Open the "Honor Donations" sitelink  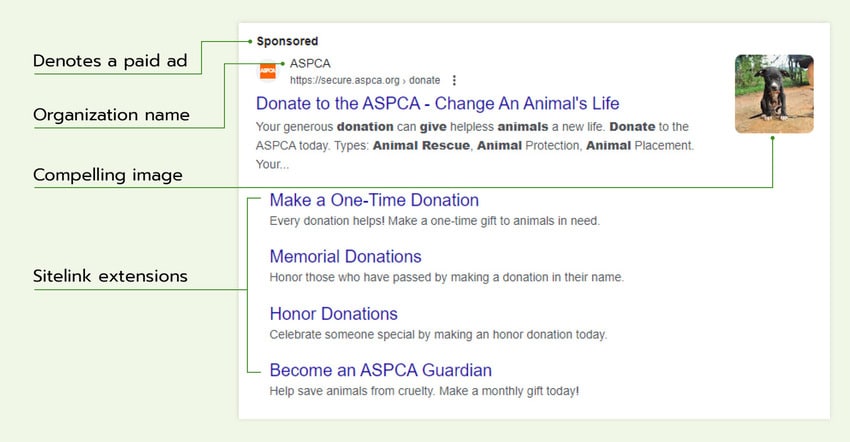[333, 314]
